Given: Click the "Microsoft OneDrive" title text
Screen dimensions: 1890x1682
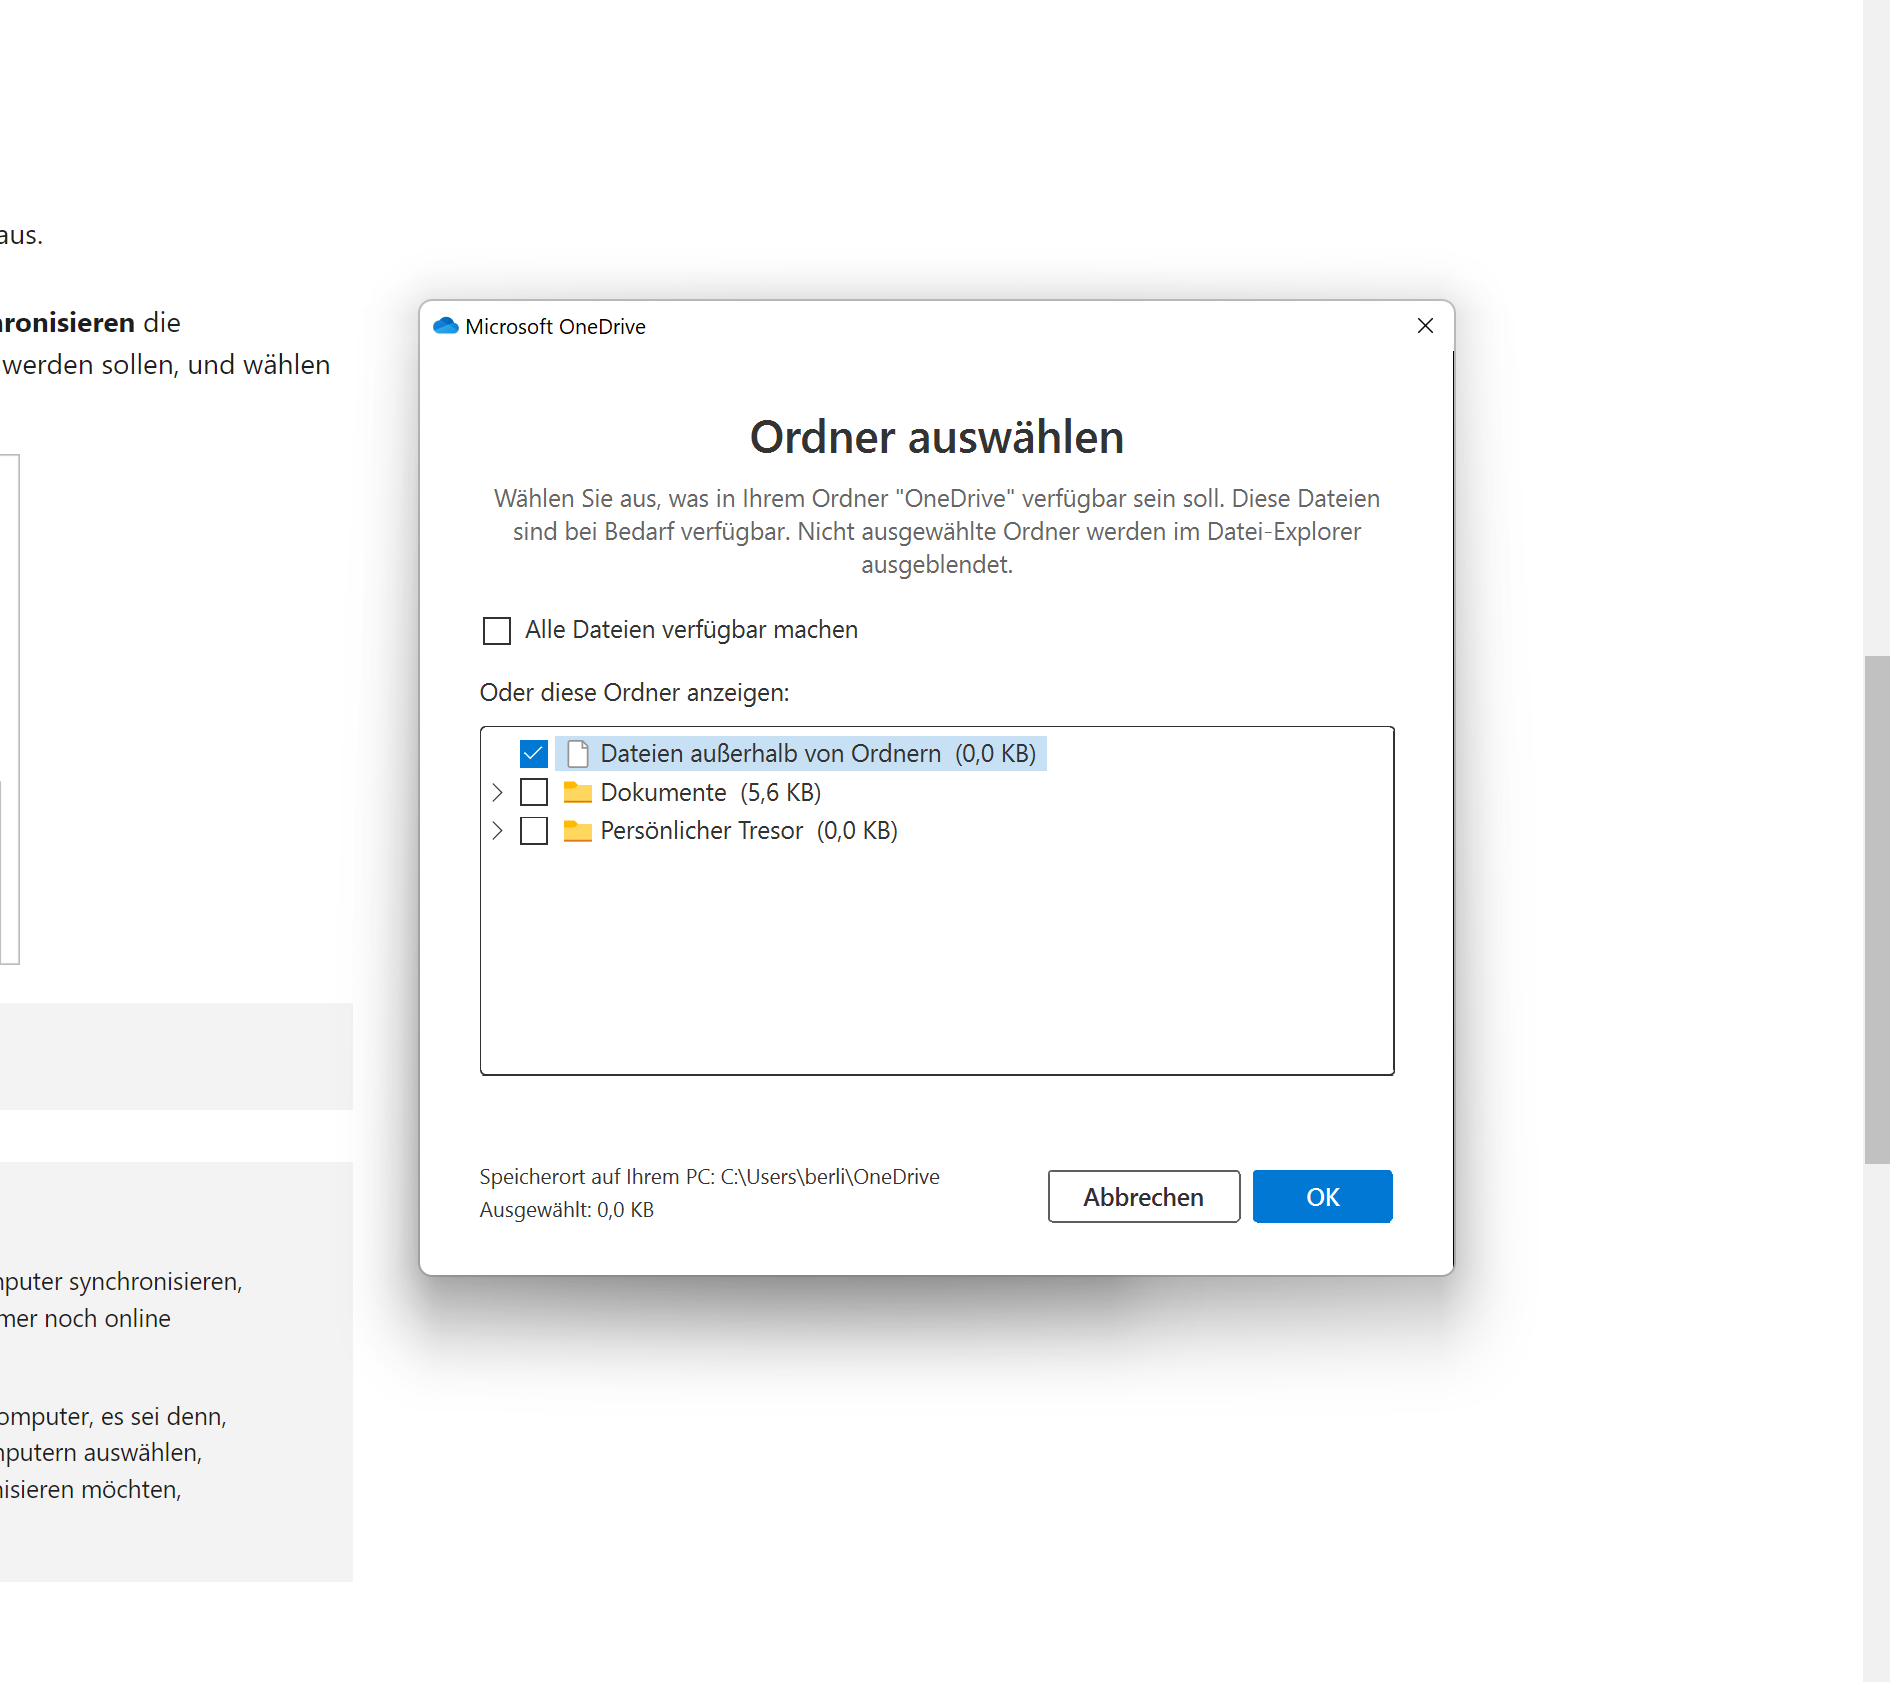Looking at the screenshot, I should 556,326.
